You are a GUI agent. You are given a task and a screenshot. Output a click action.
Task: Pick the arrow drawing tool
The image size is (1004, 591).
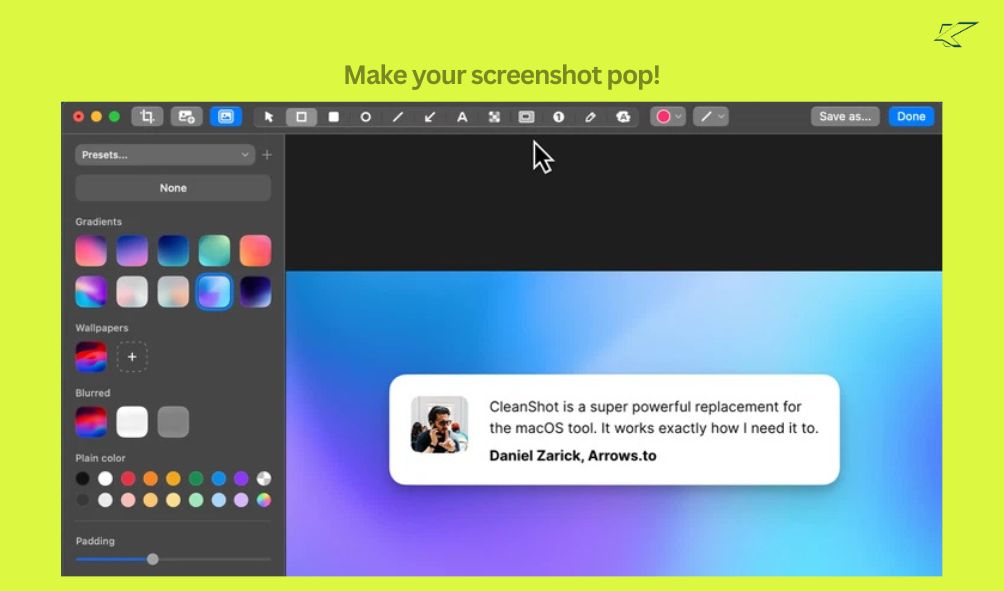430,117
